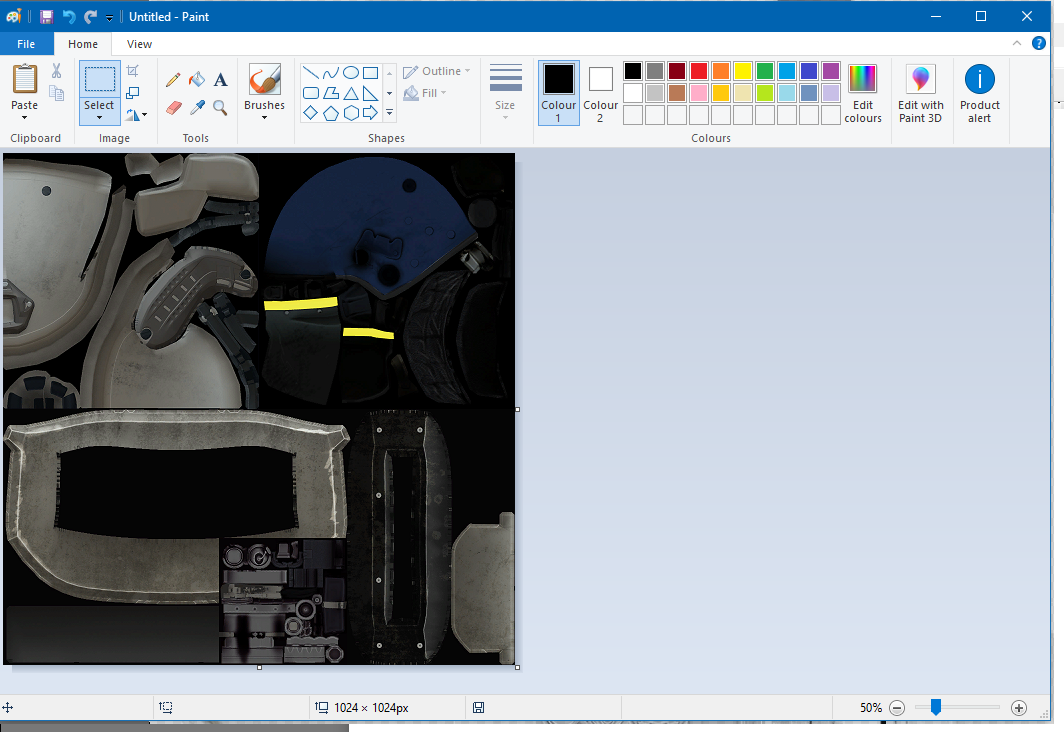Choose the Oval shape from Shapes gallery

pyautogui.click(x=351, y=73)
